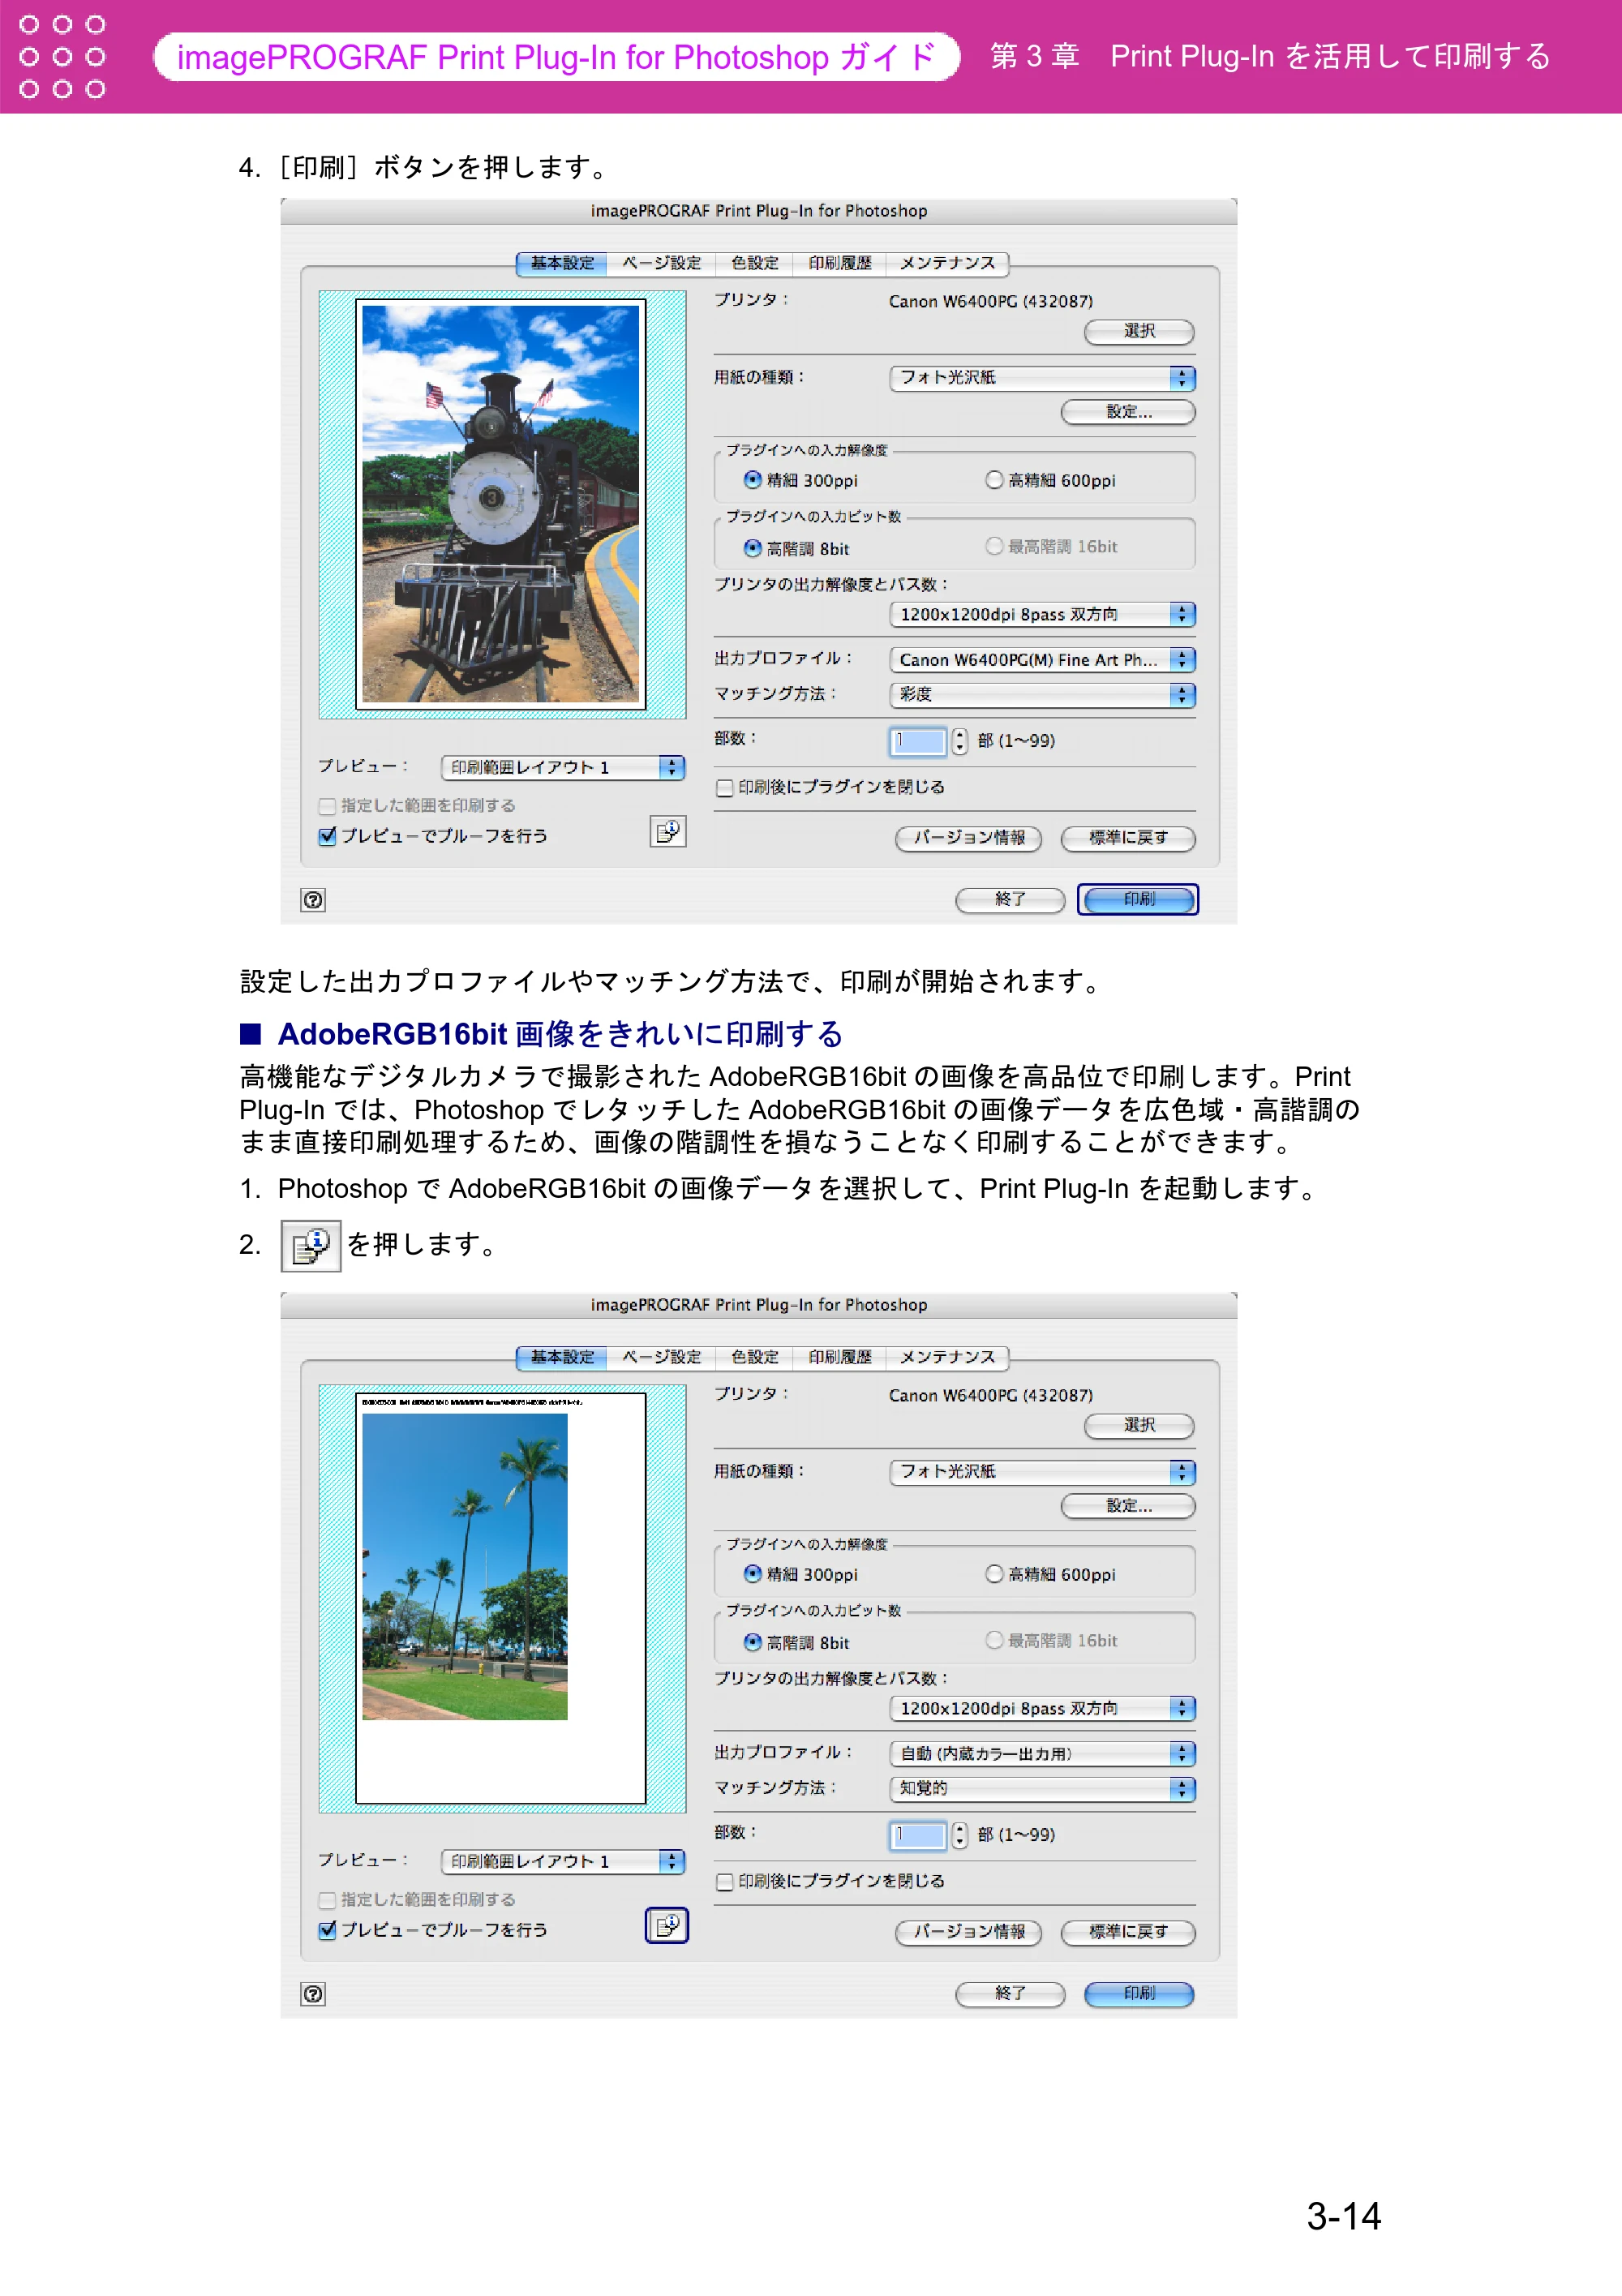The height and width of the screenshot is (2296, 1622).
Task: Enable 印刷後にプラグインを閉じる in the palm tree dialog
Action: (725, 1882)
